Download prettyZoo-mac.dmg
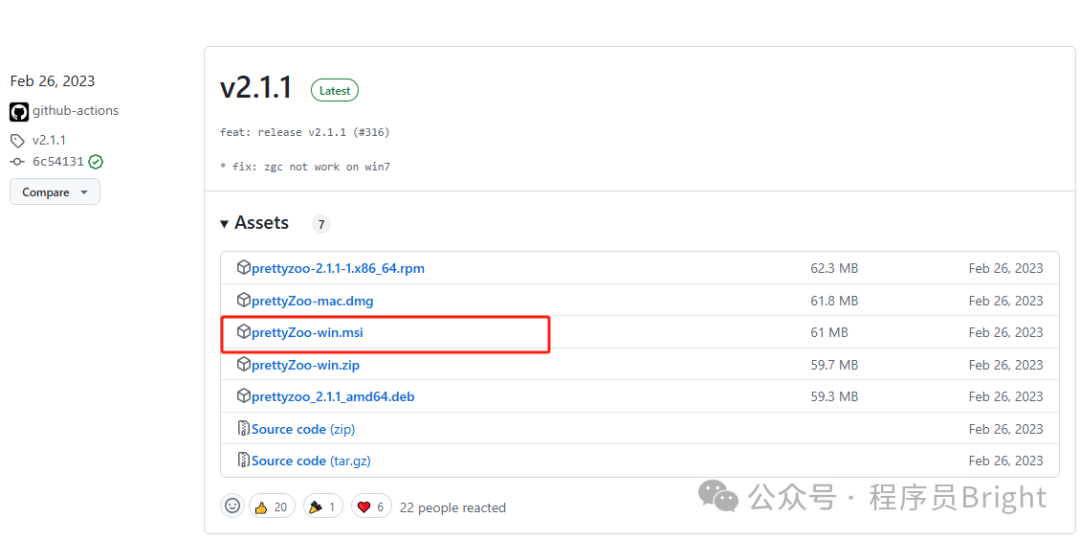 coord(313,301)
